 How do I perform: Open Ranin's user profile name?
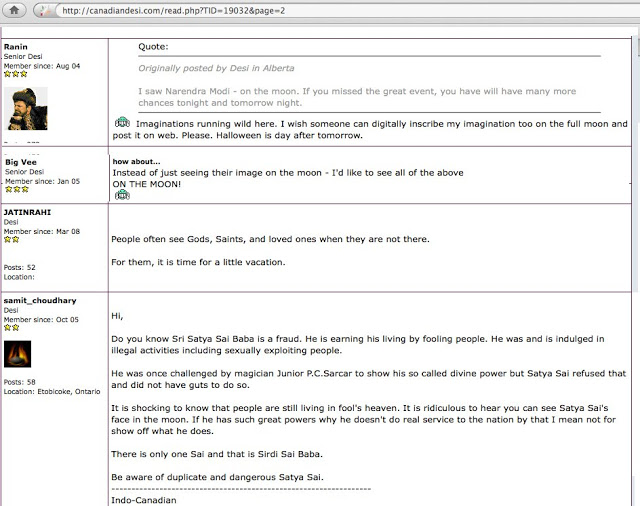point(16,46)
